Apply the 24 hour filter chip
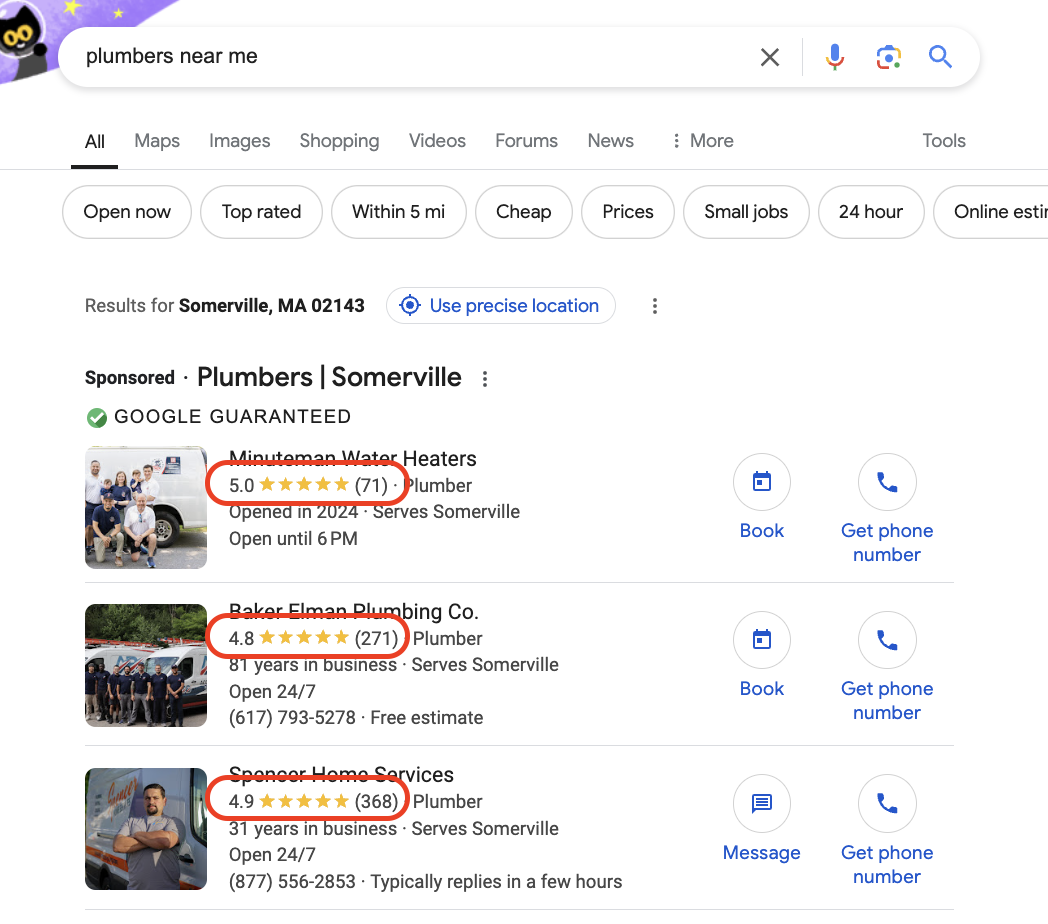Screen dimensions: 1048x924 pyautogui.click(x=871, y=212)
